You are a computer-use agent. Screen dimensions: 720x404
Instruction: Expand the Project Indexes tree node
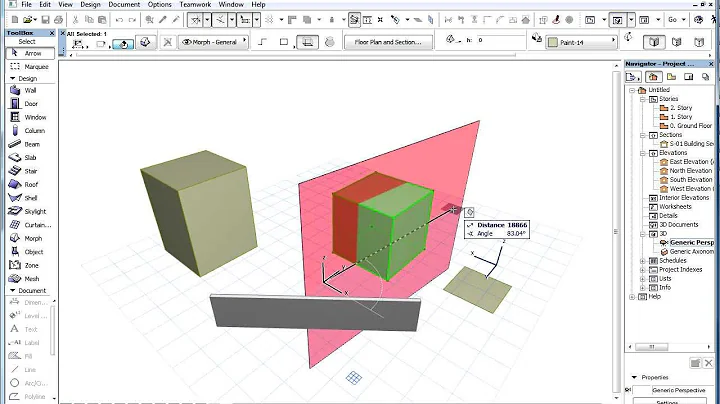pos(643,270)
